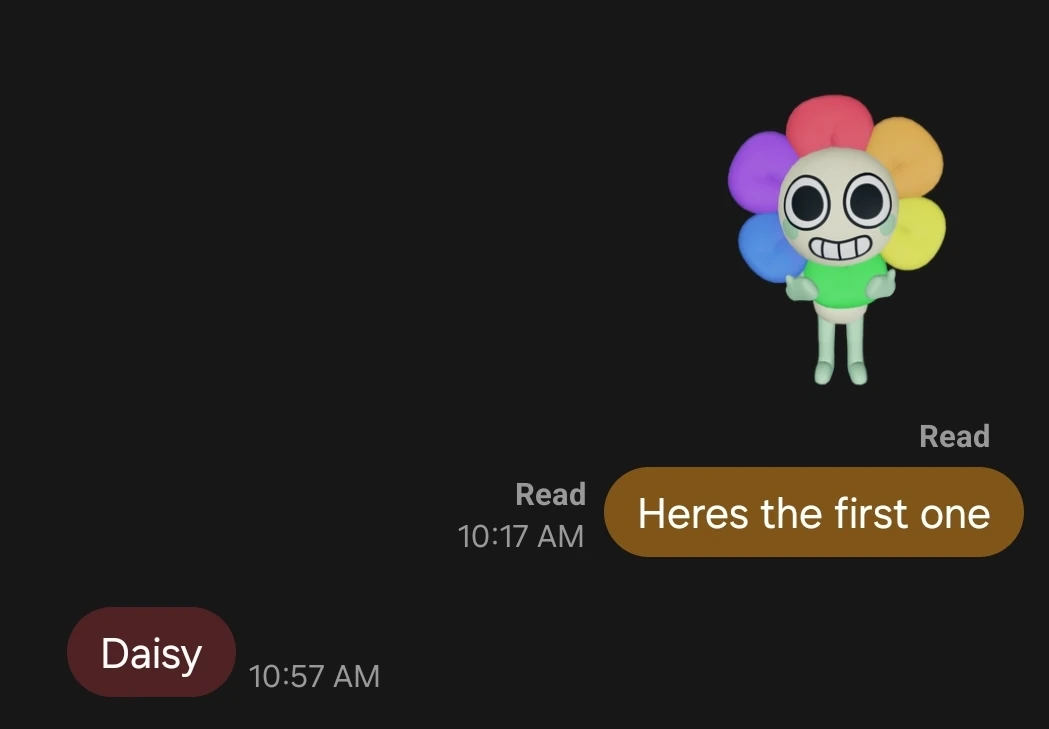Open the rainbow flower character sticker

click(x=837, y=239)
